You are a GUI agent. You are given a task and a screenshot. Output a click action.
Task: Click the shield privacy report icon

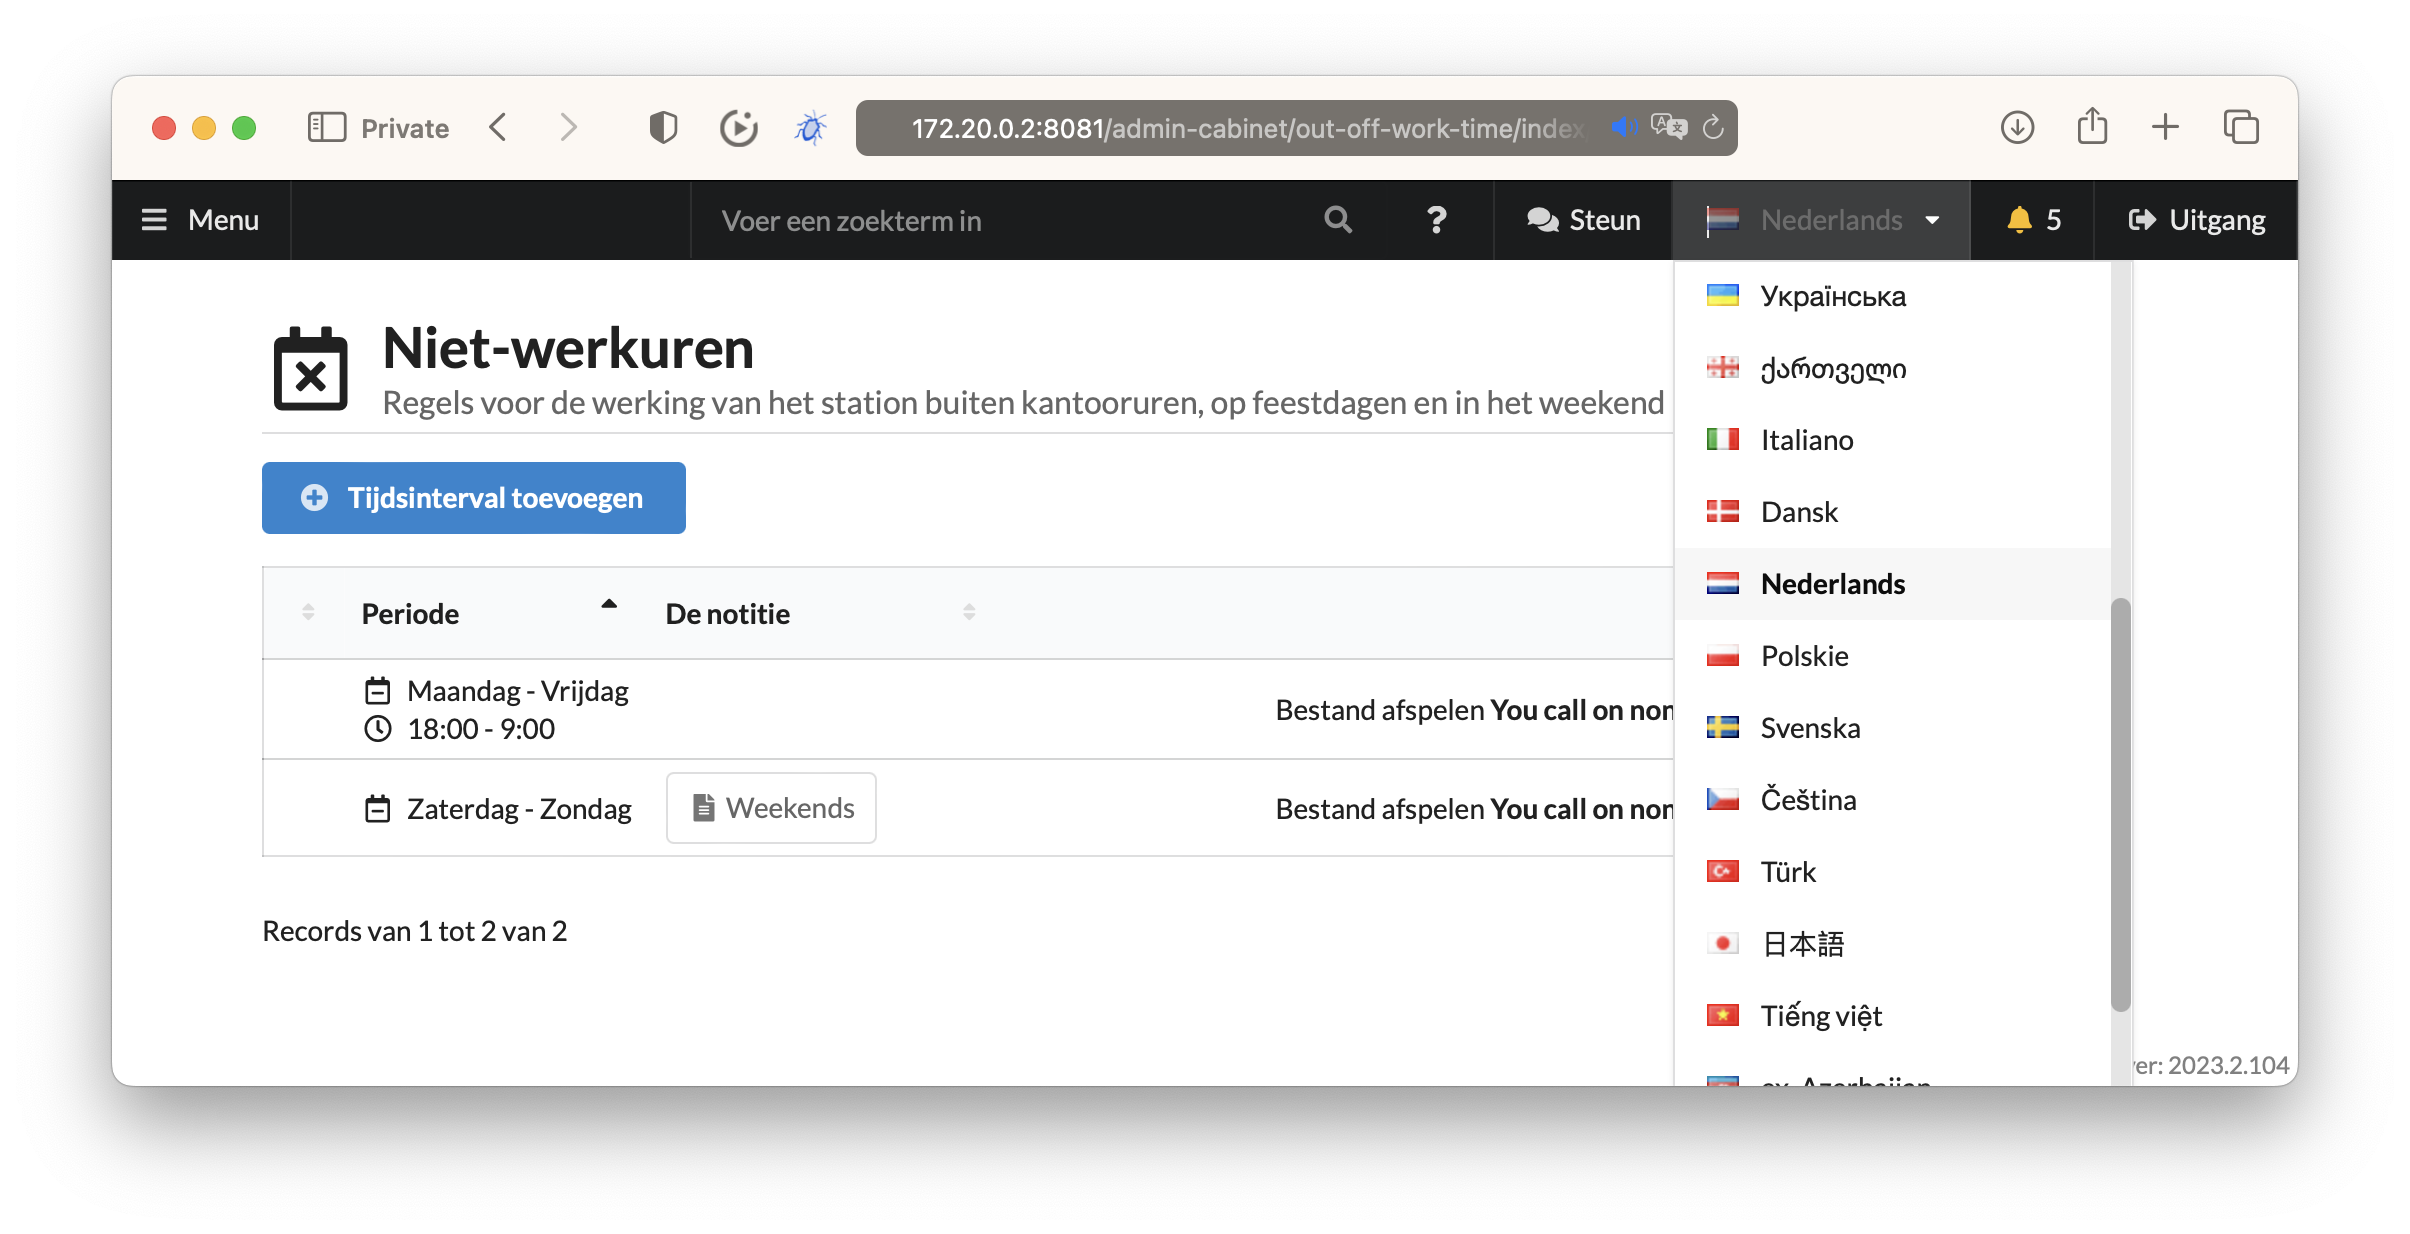tap(663, 128)
